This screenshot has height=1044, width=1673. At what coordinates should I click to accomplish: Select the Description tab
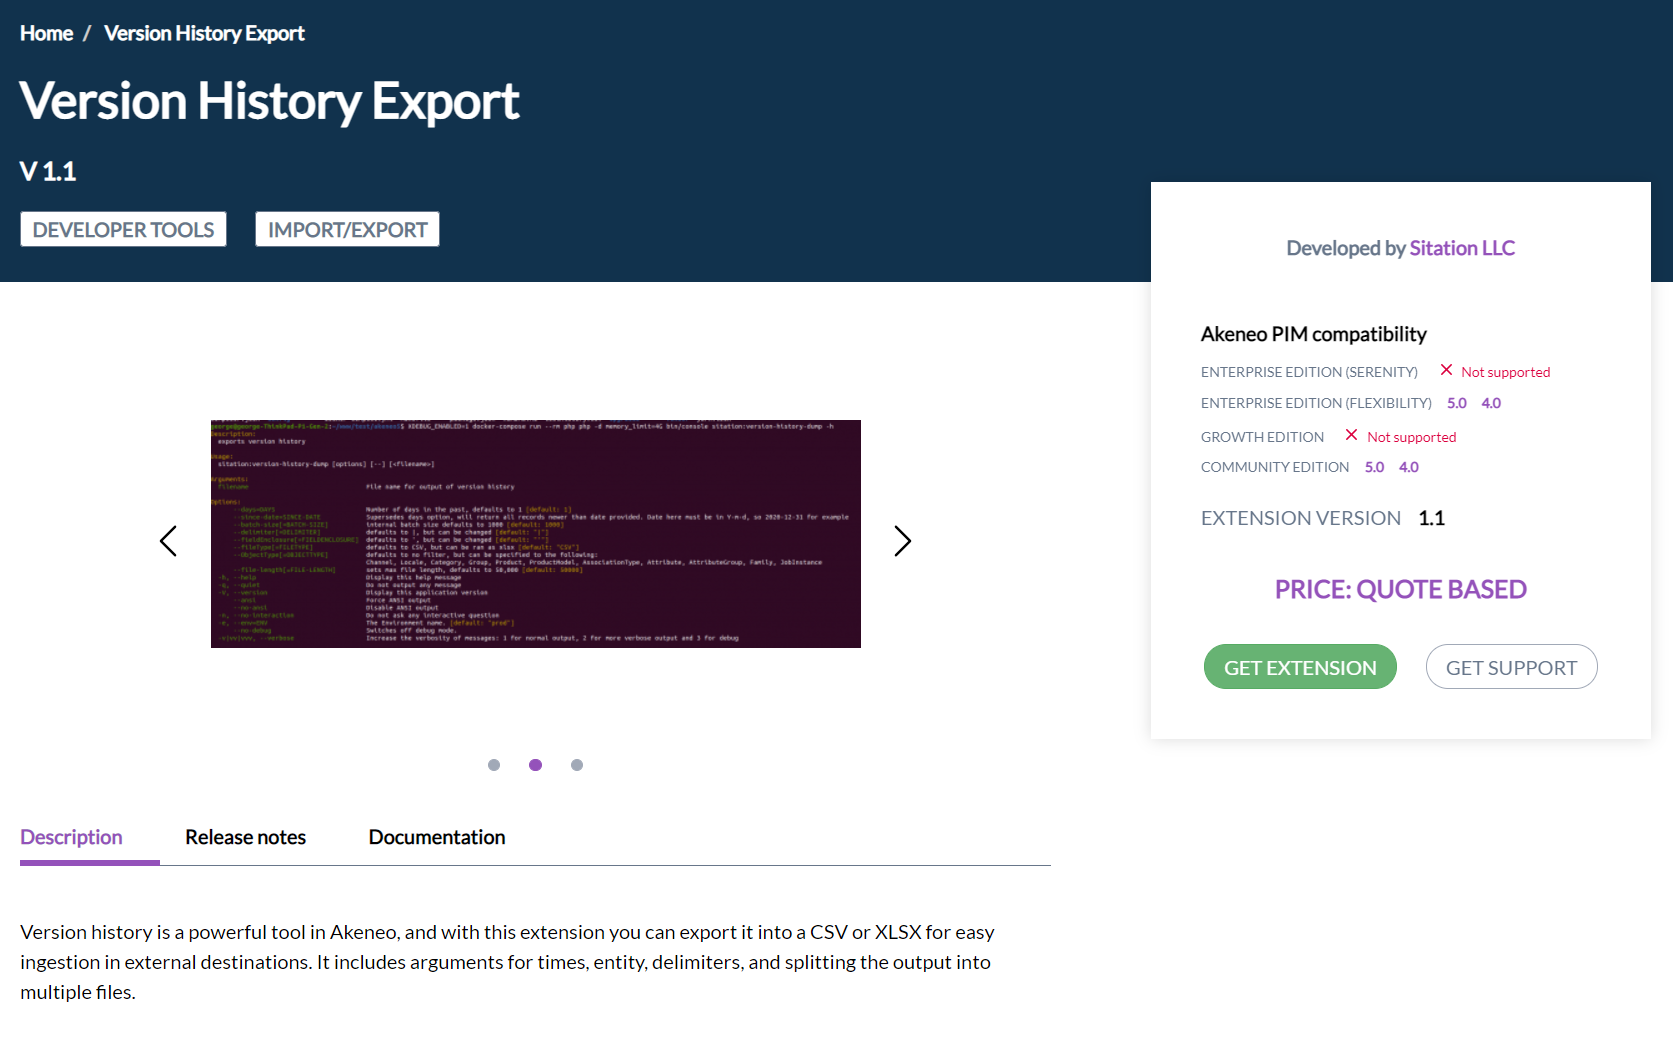pos(71,837)
